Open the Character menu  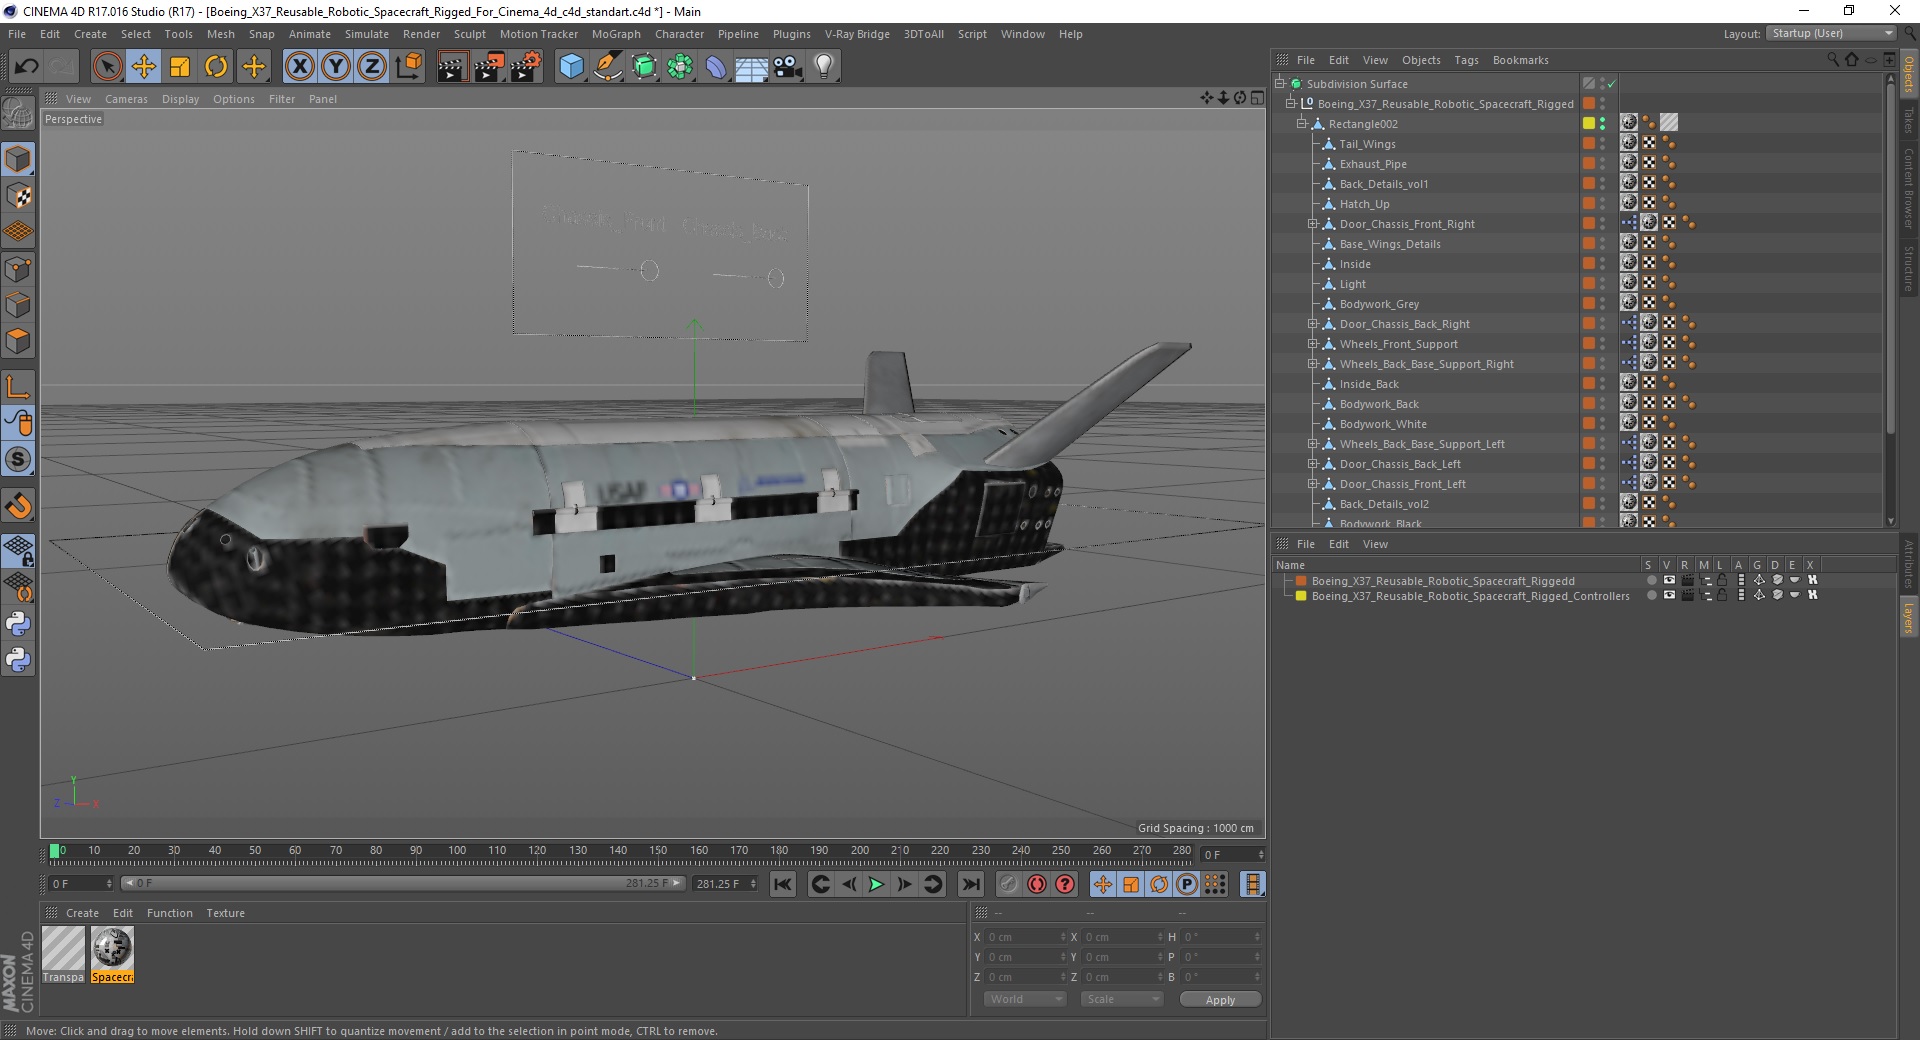pyautogui.click(x=679, y=34)
